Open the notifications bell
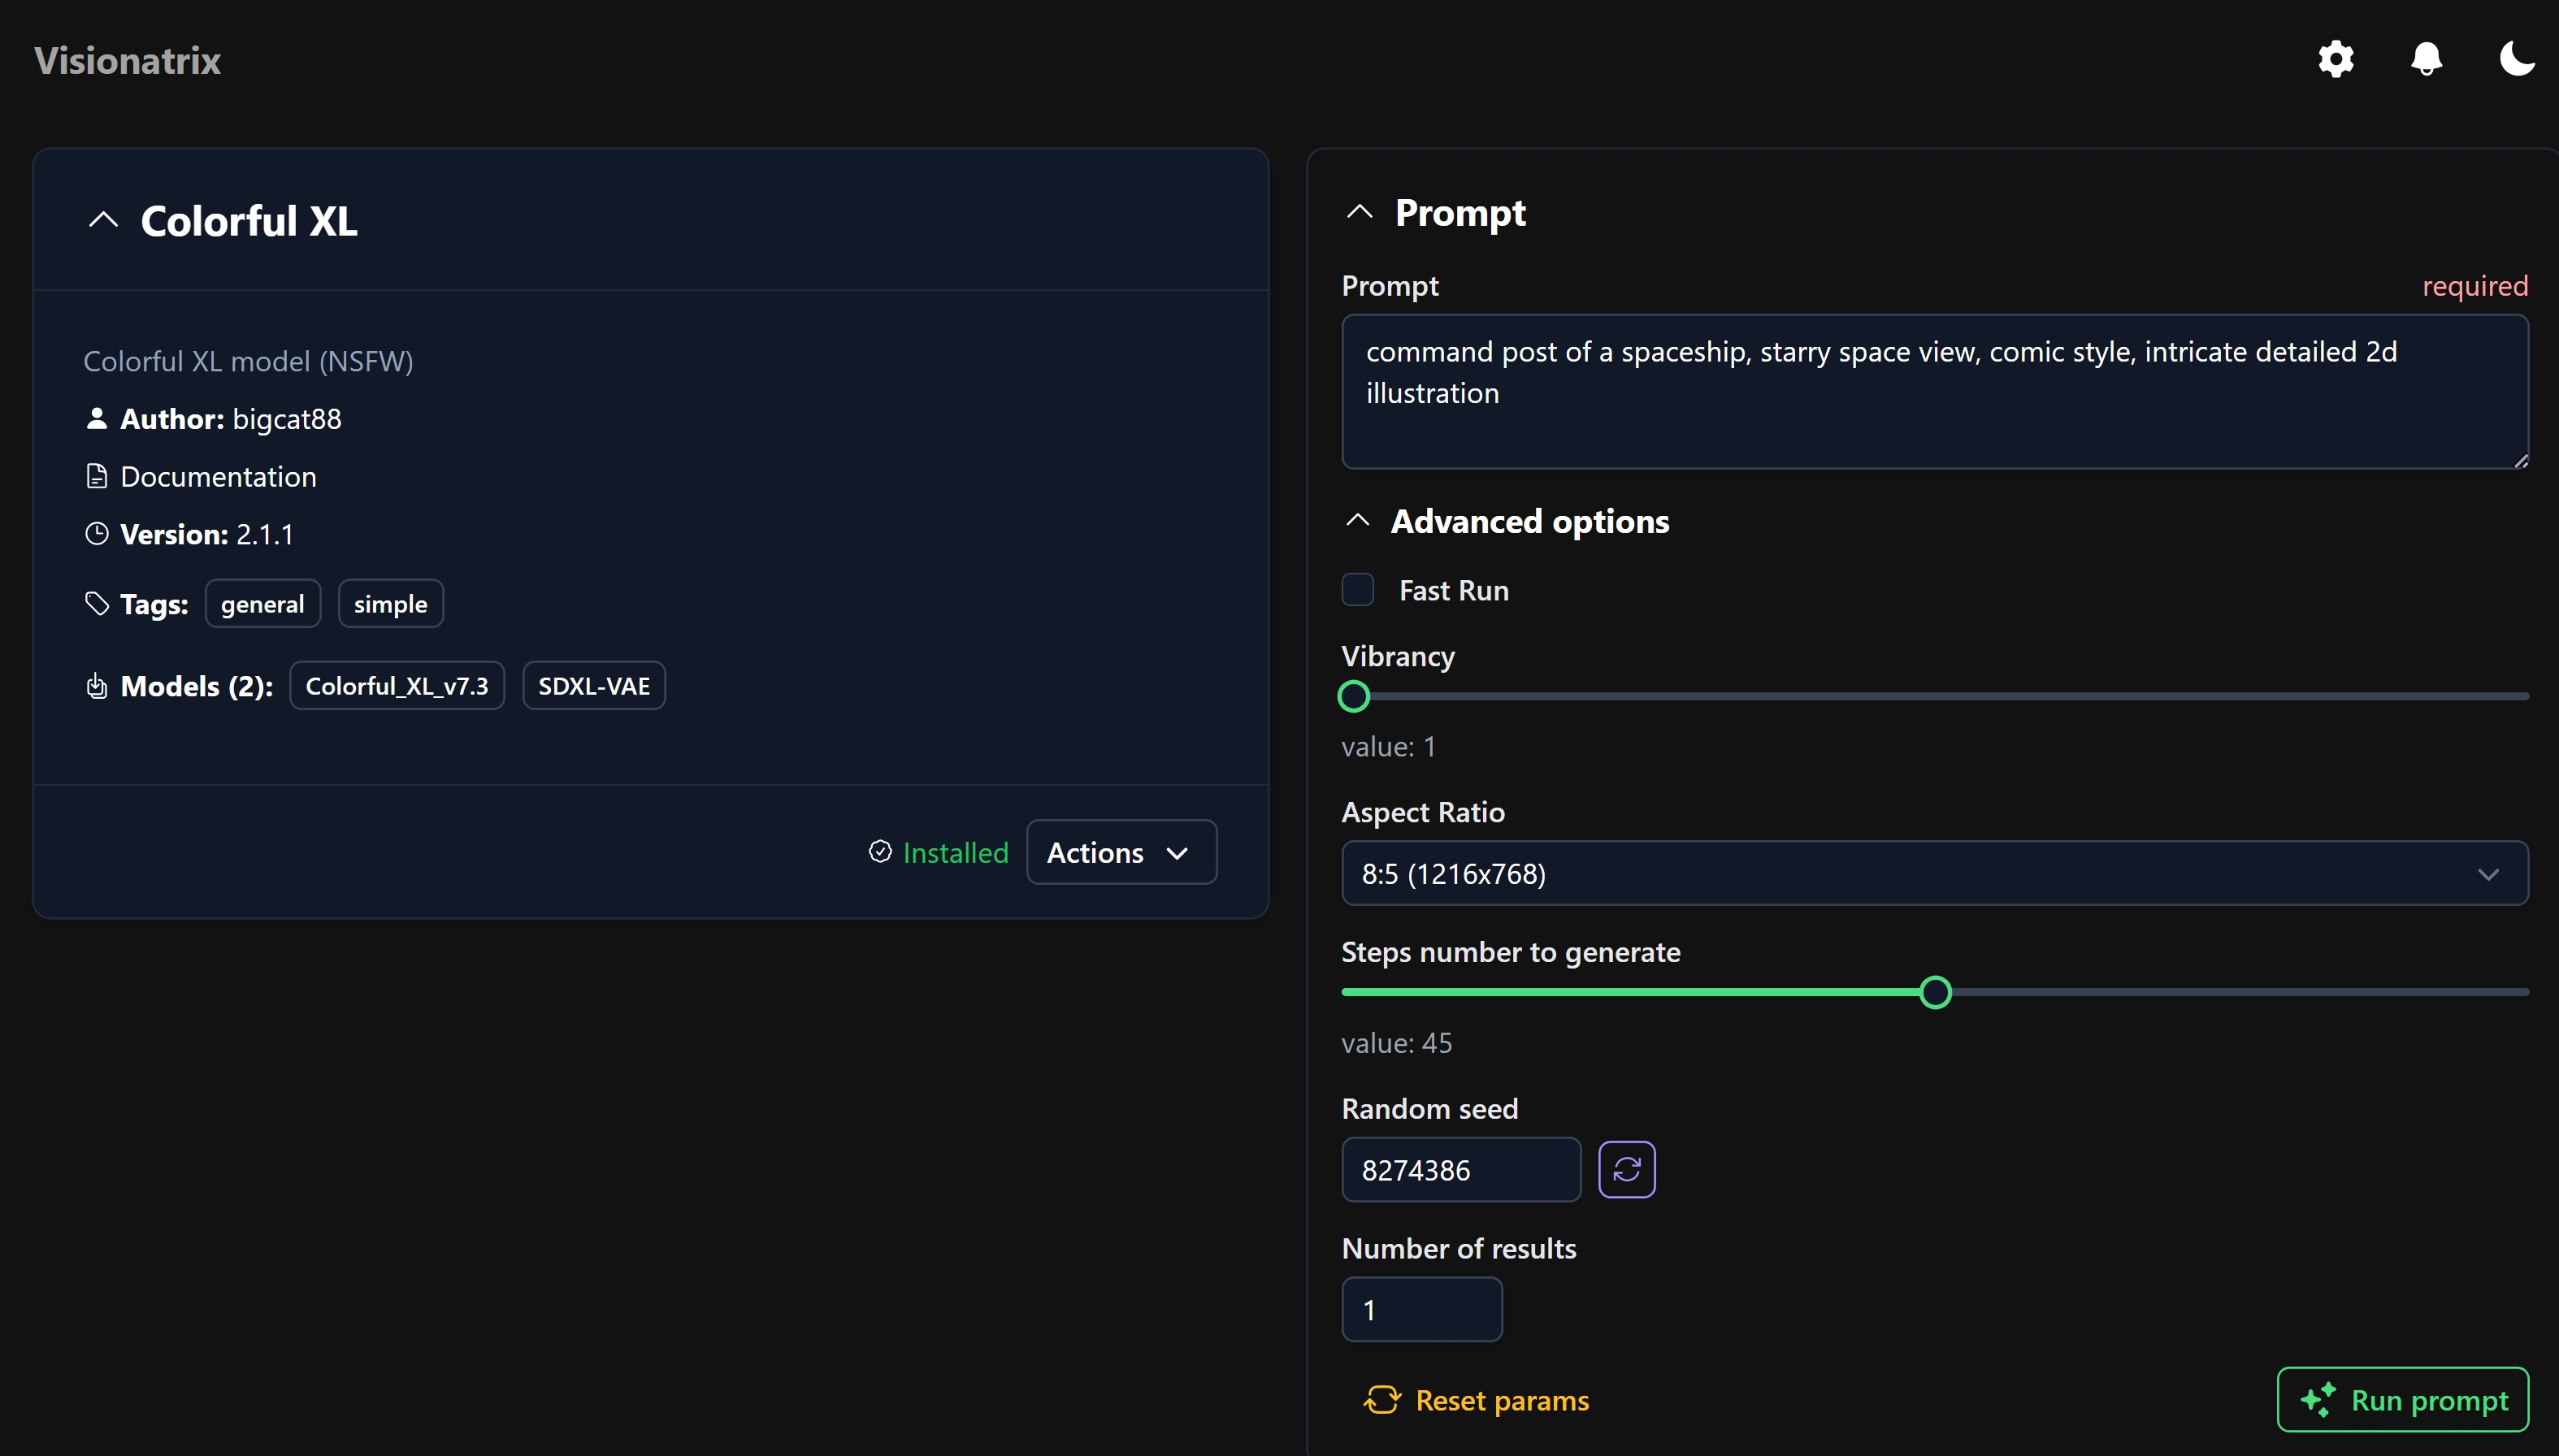Viewport: 2559px width, 1456px height. 2427,59
